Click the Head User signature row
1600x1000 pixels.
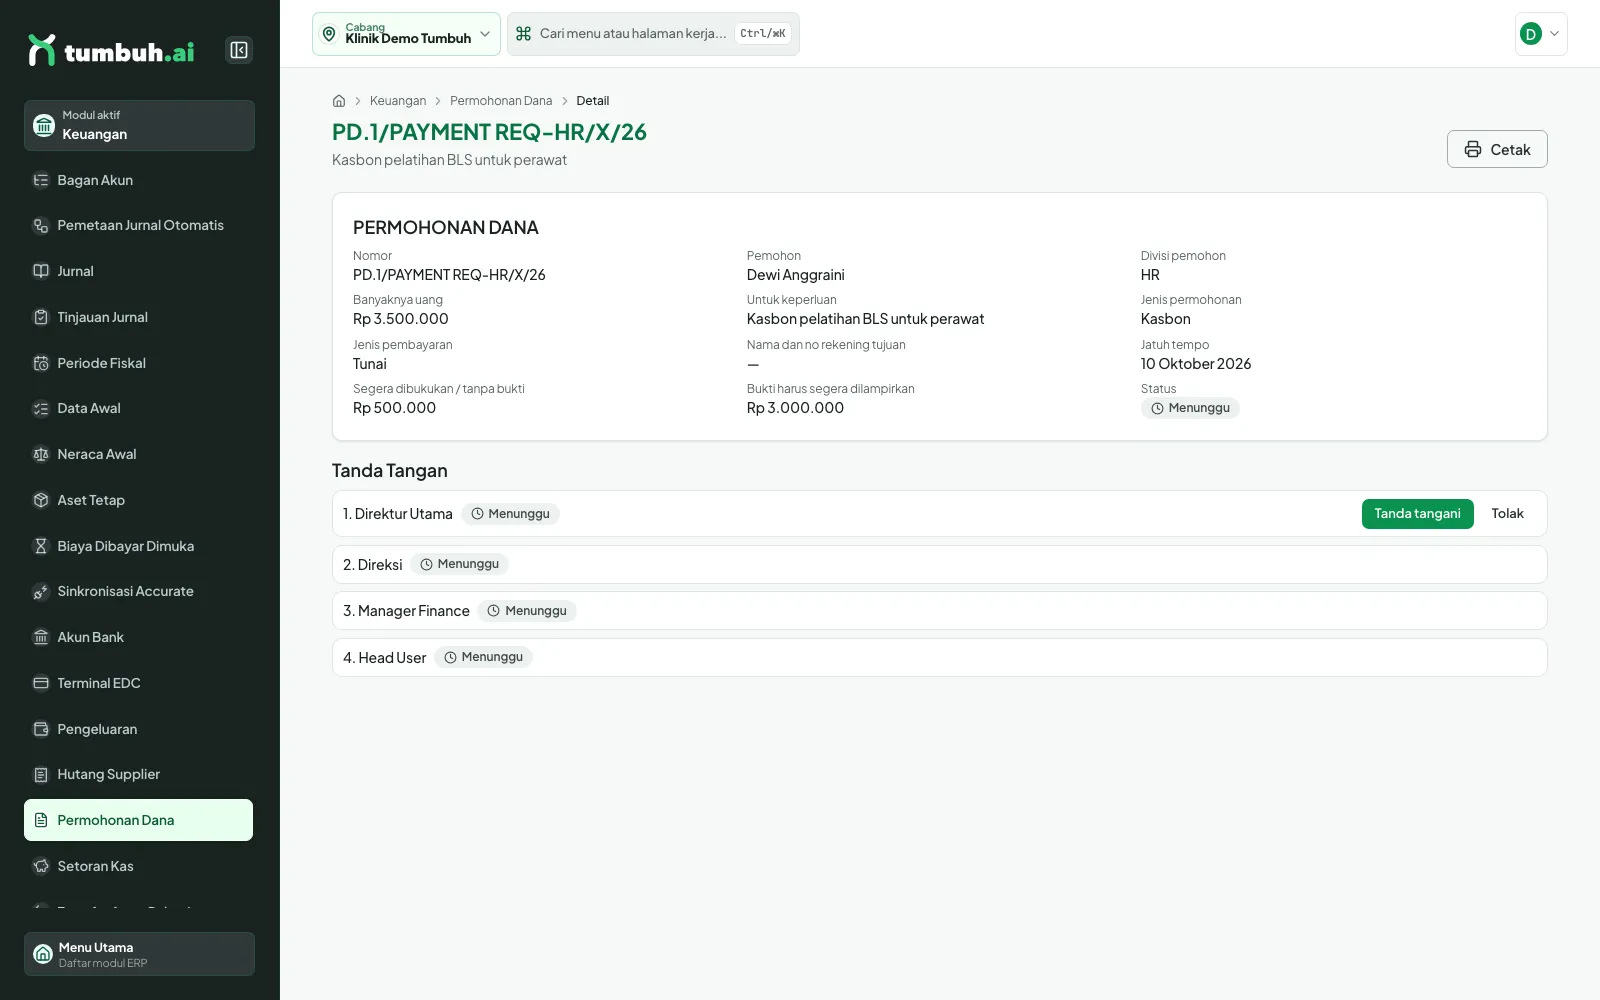(940, 658)
